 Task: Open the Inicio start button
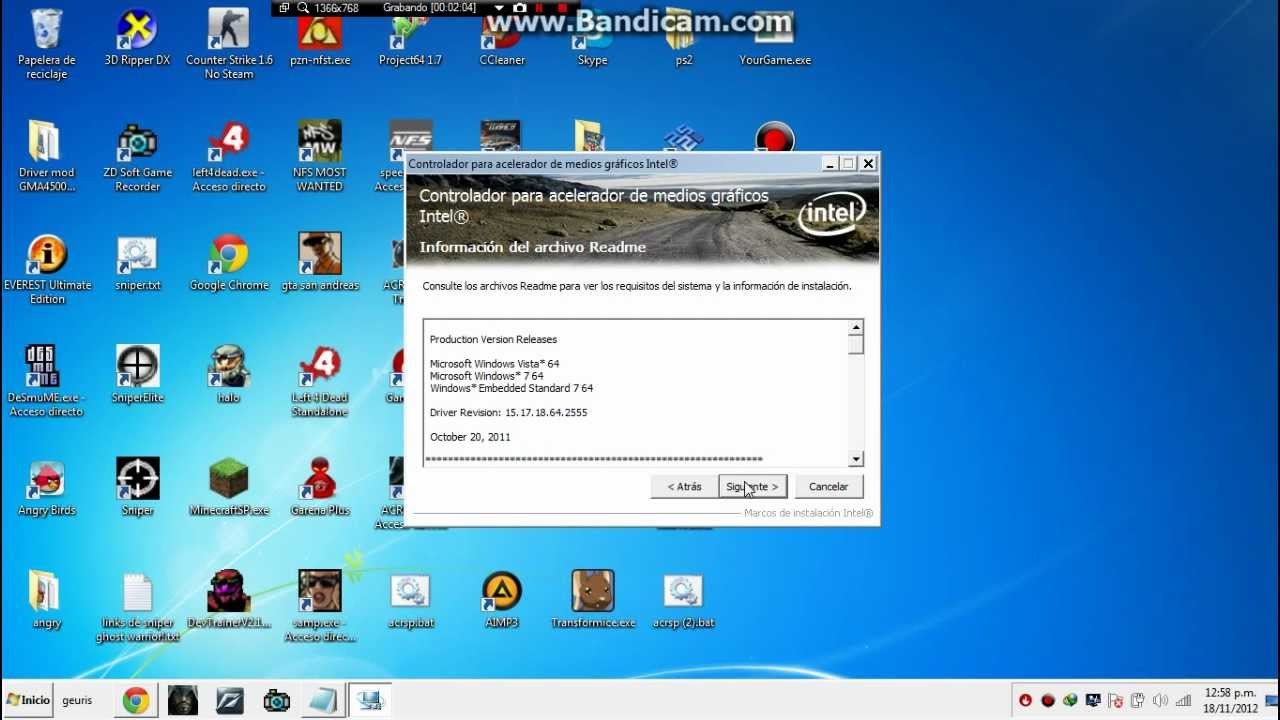[29, 700]
